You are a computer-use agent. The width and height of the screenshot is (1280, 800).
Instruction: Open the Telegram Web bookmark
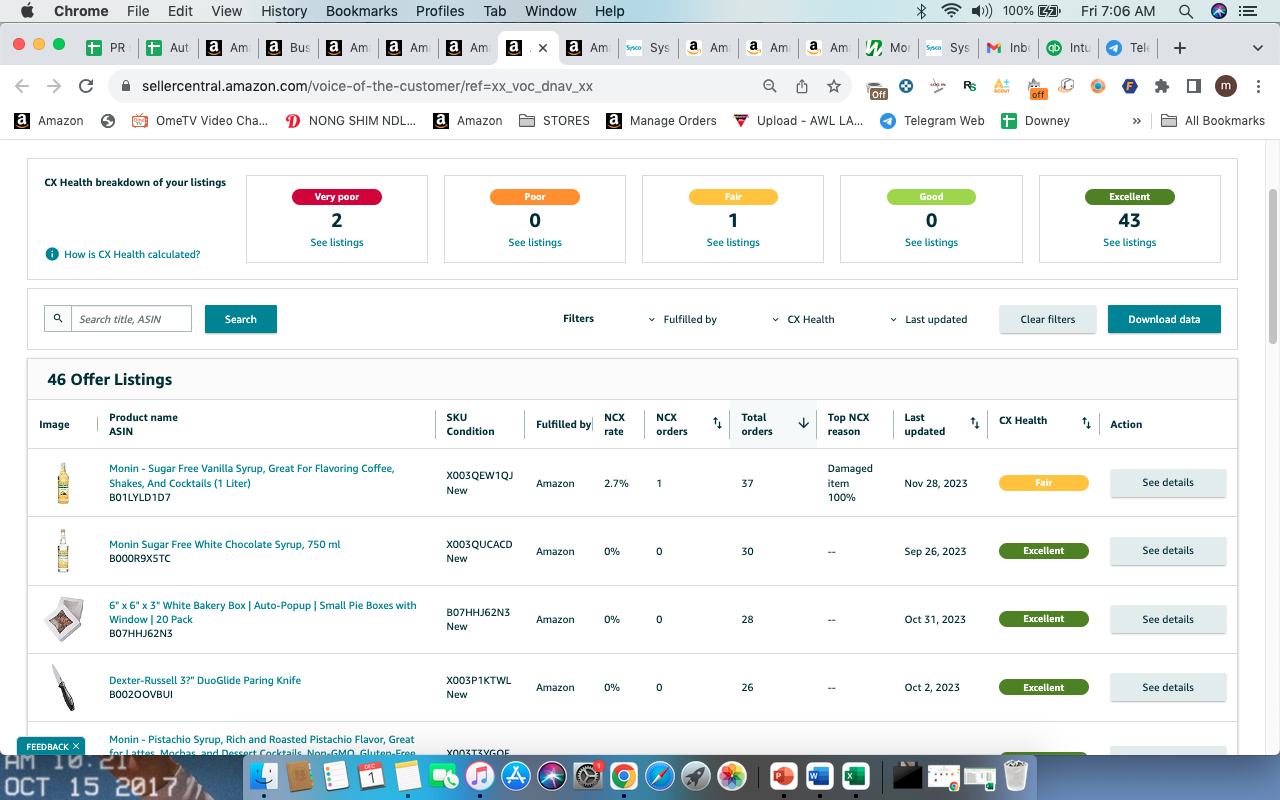932,121
